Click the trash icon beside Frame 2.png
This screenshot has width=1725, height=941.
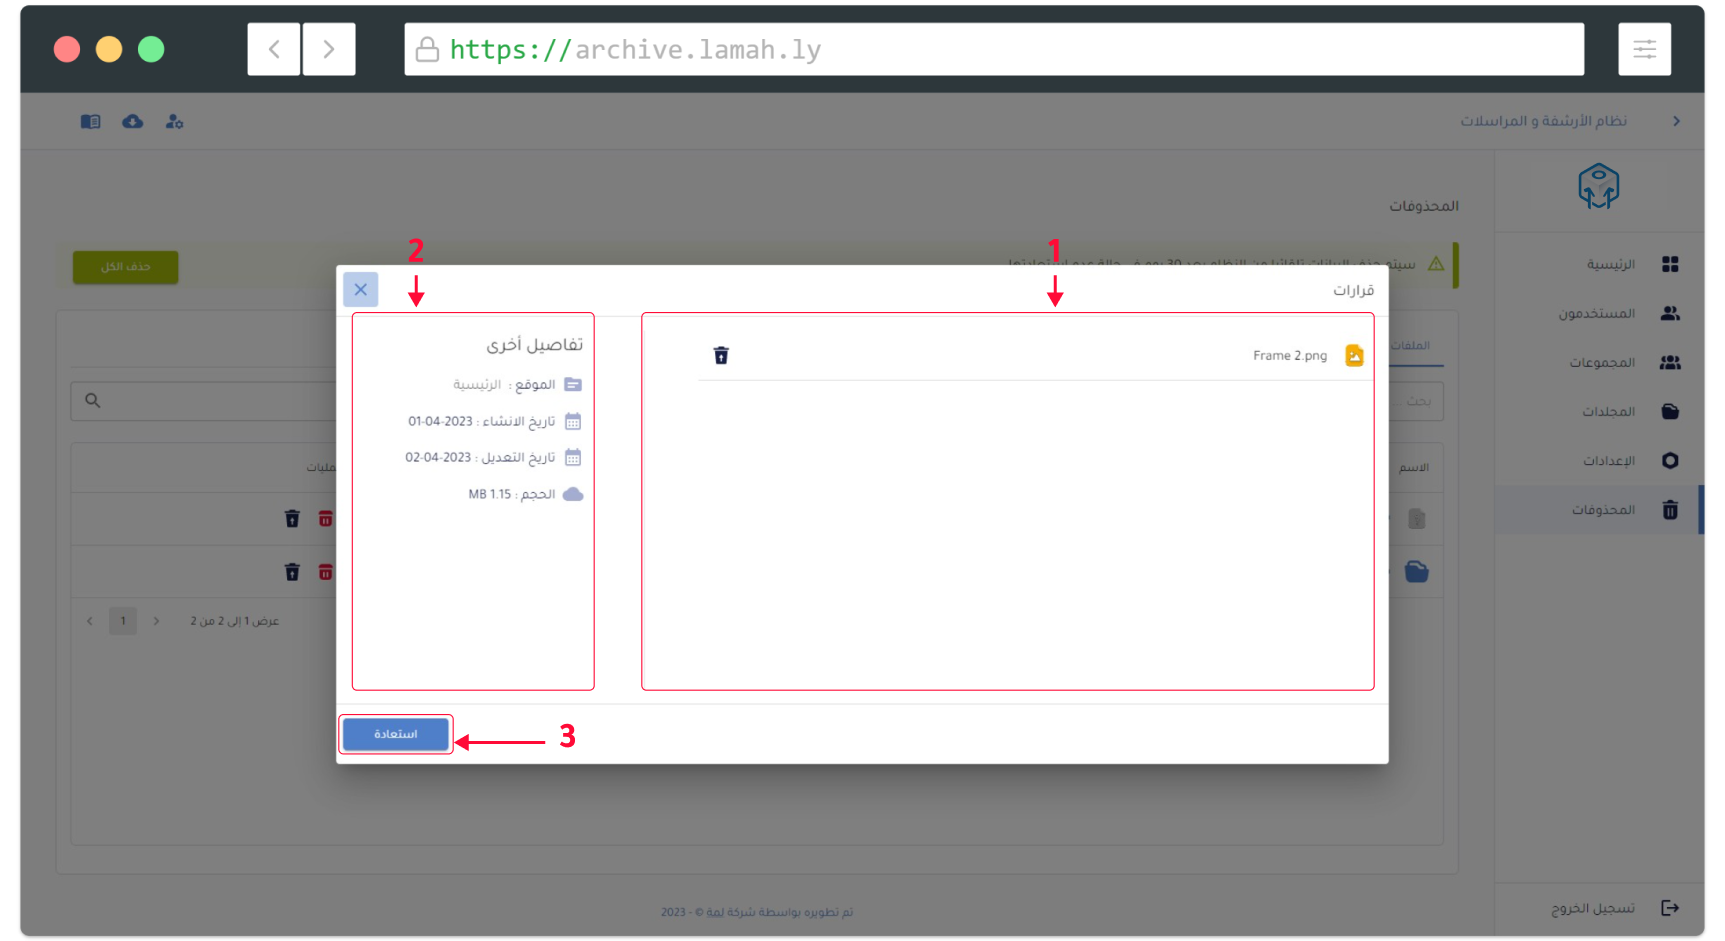click(x=721, y=355)
